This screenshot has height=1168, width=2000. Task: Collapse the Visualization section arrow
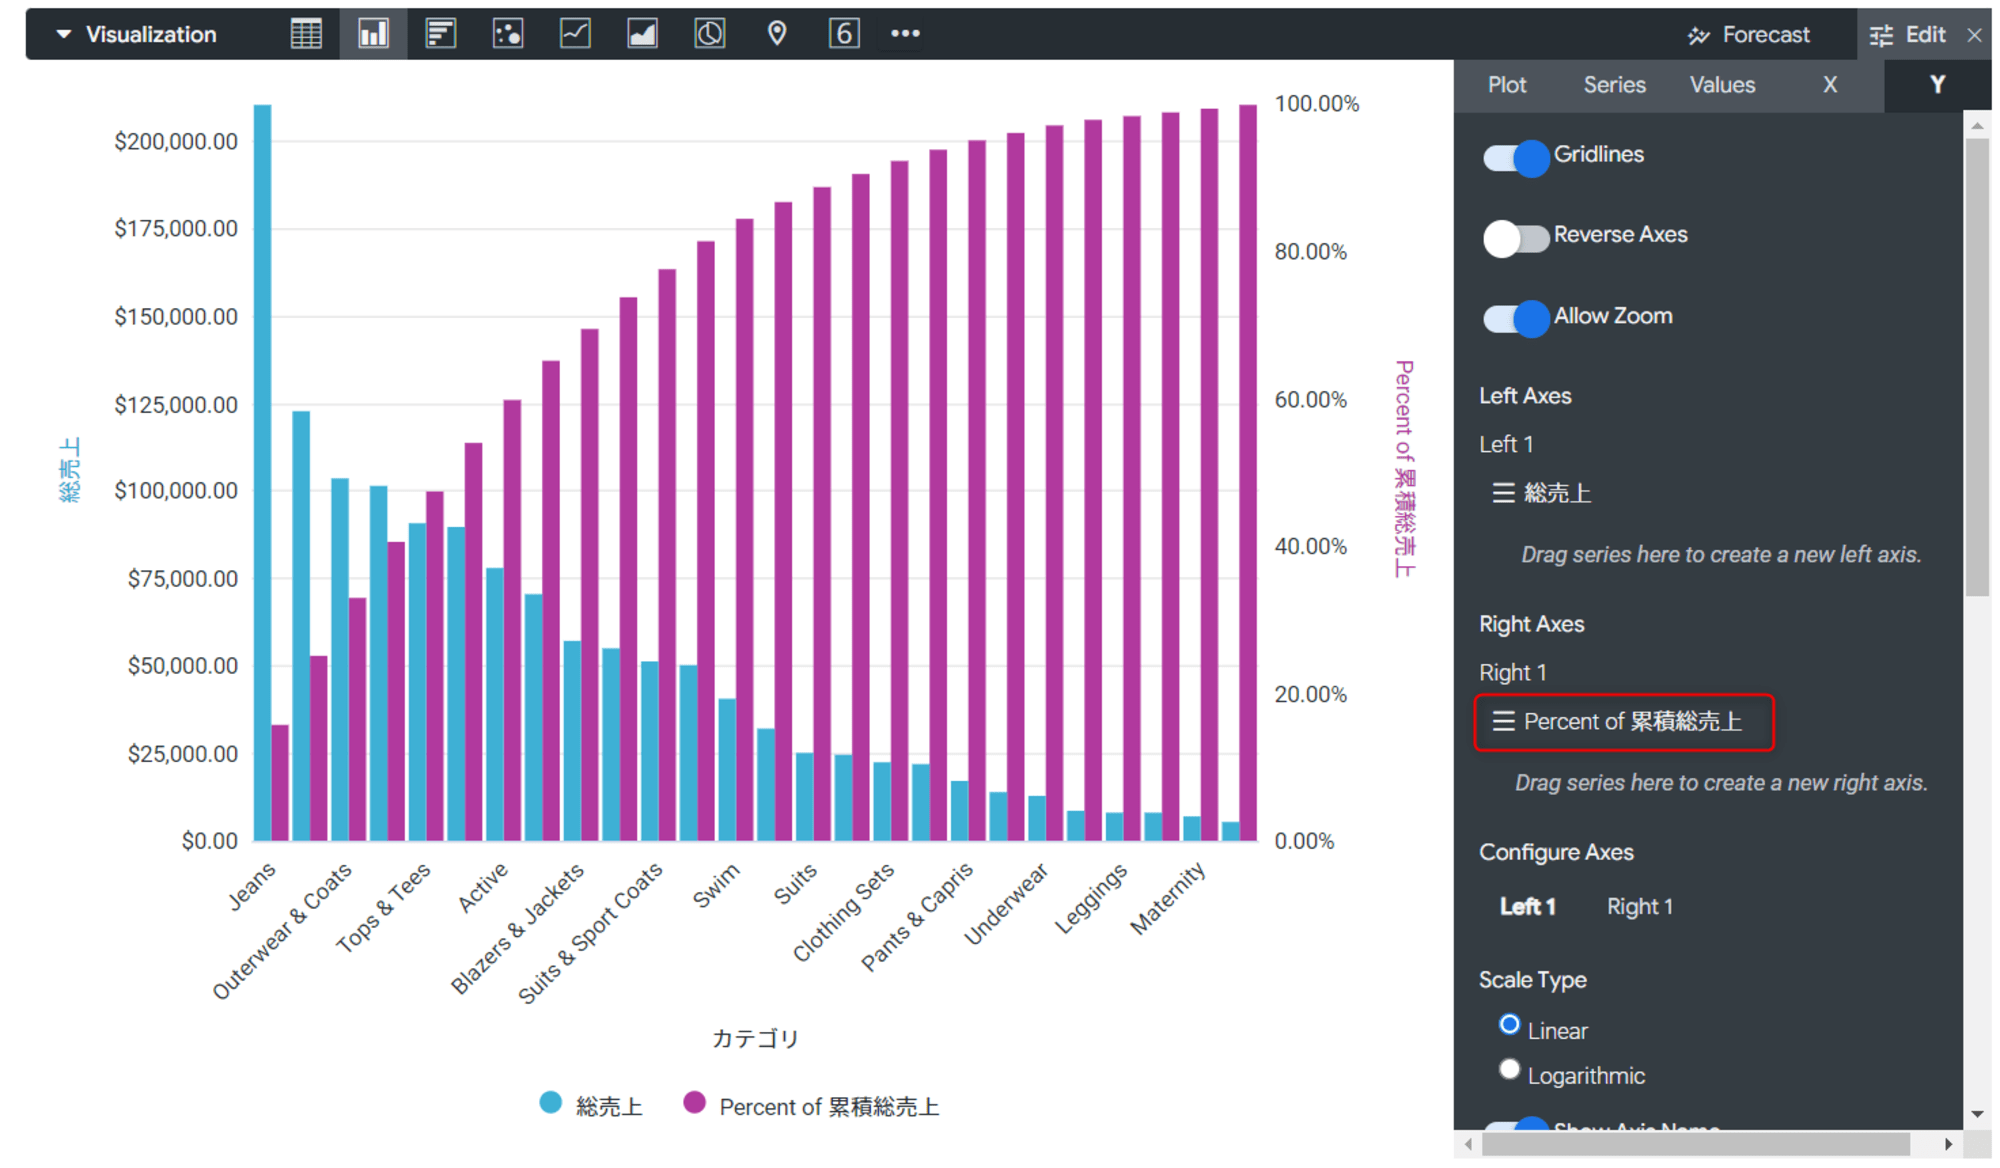[x=64, y=34]
